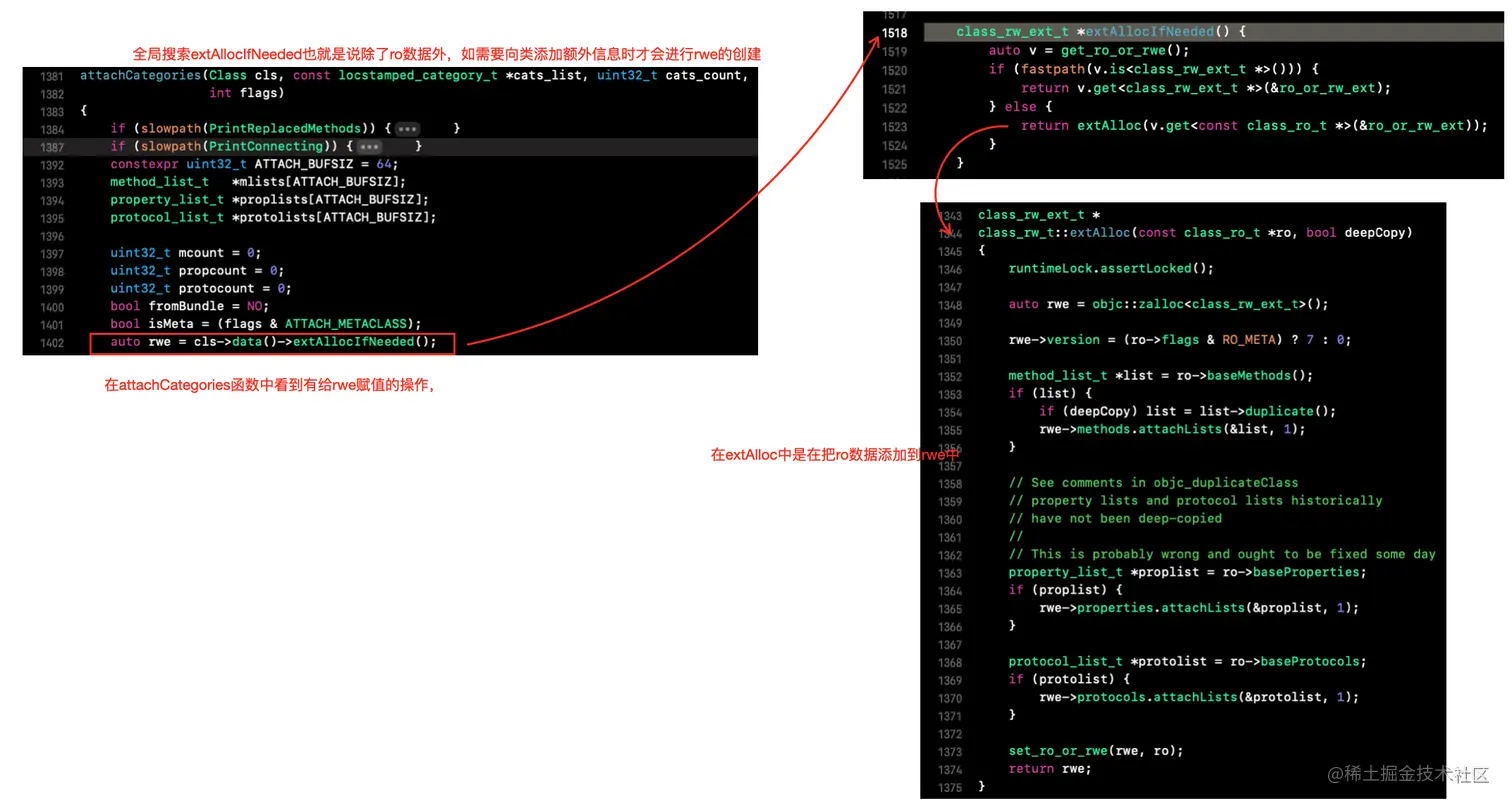Click 'rwe->properties.attachLists(&proplist, 1);' line
This screenshot has height=808, width=1512.
1199,608
